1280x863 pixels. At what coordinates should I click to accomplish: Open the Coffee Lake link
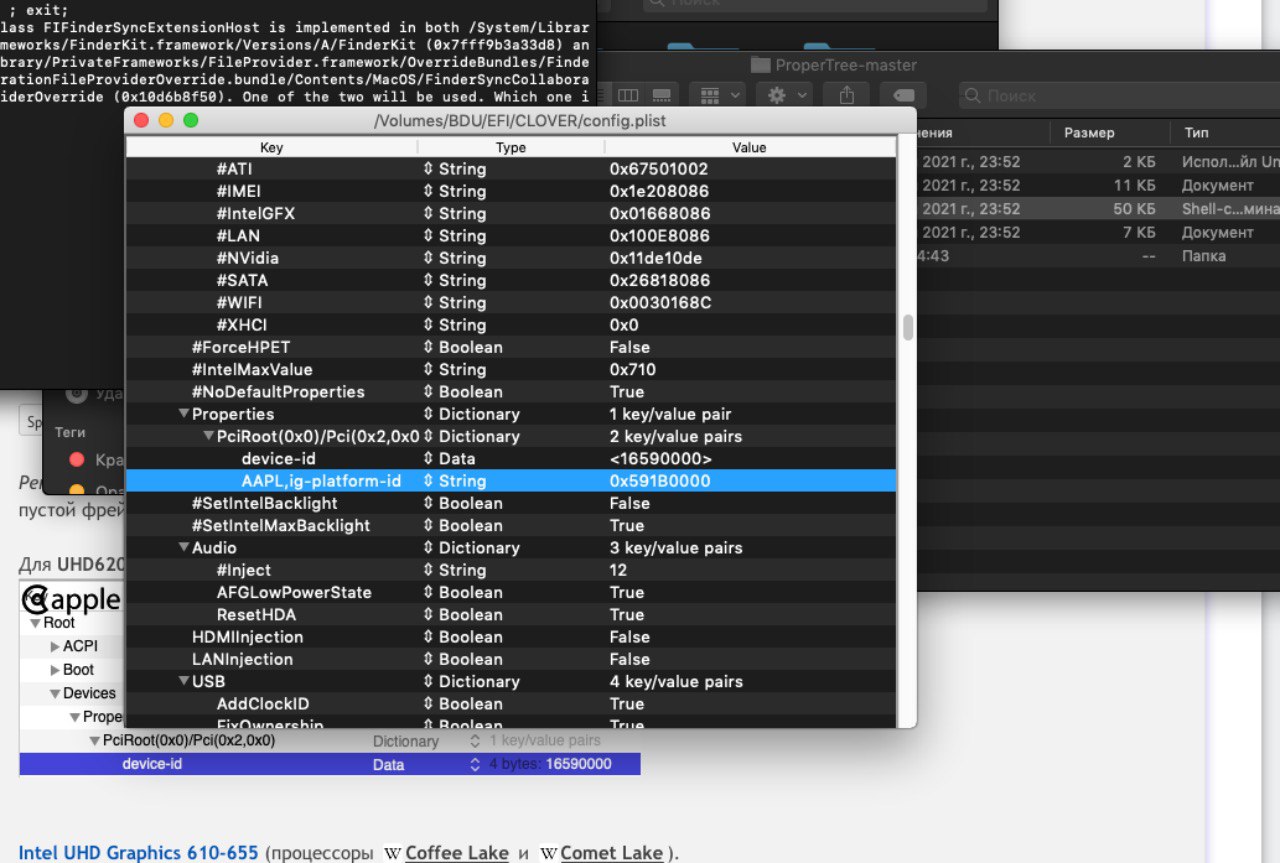[x=457, y=853]
